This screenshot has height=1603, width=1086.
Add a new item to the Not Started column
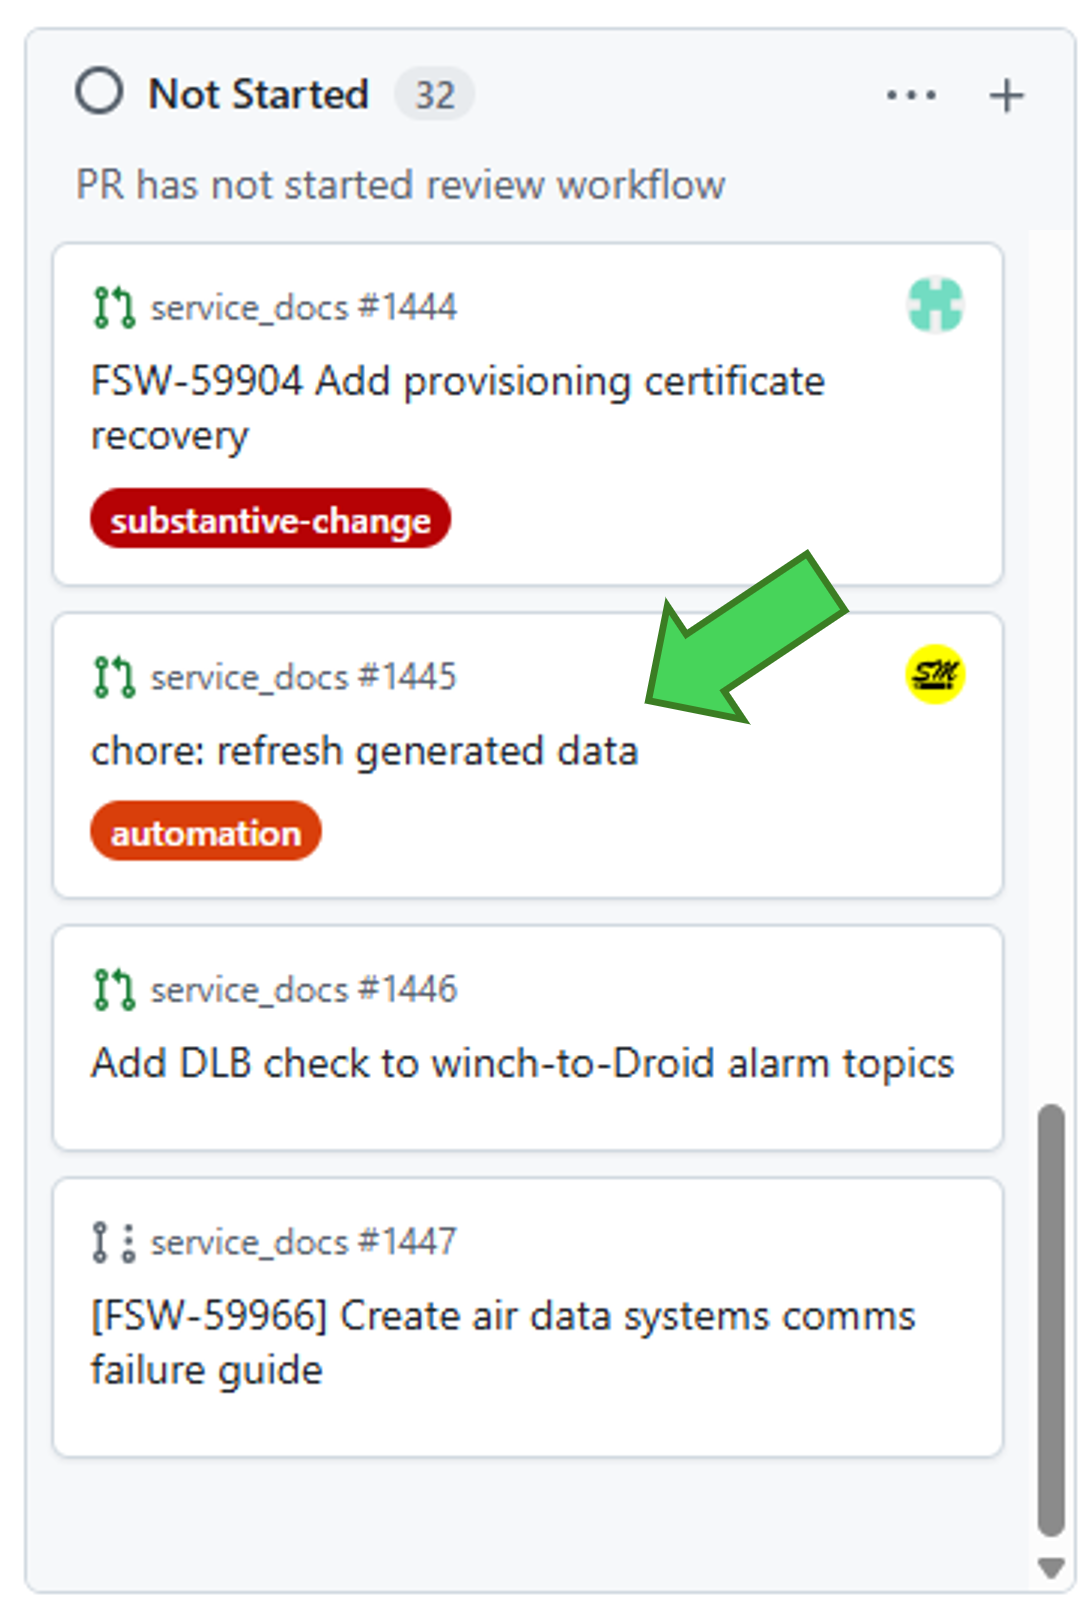click(1006, 96)
